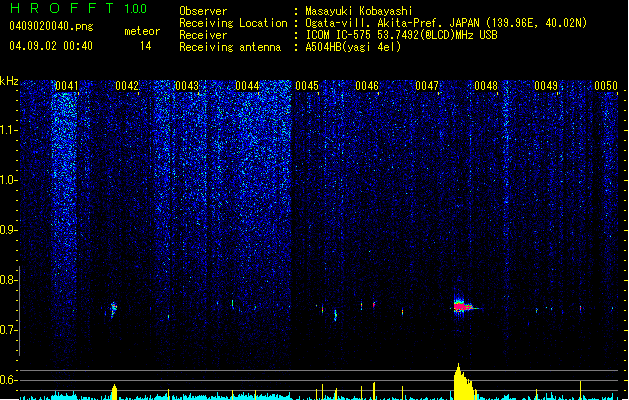
Task: Click the tall yellow power peak near 0047
Action: click(x=463, y=382)
